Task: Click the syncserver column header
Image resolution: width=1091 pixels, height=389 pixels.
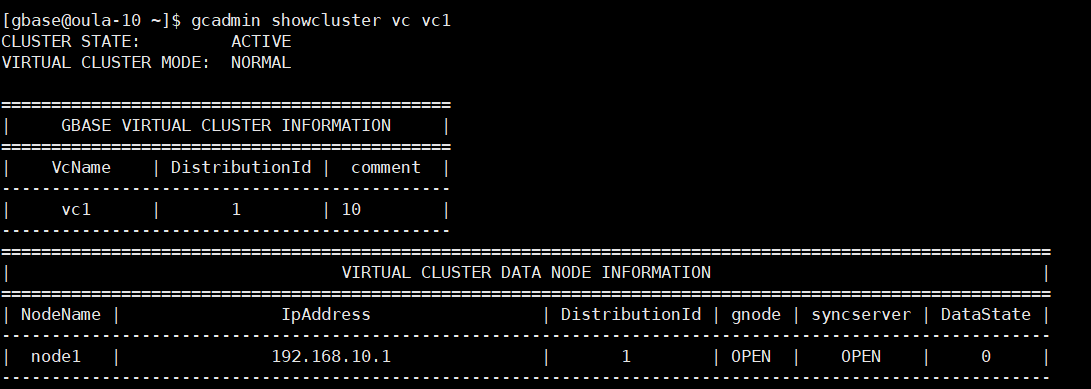Action: coord(861,315)
